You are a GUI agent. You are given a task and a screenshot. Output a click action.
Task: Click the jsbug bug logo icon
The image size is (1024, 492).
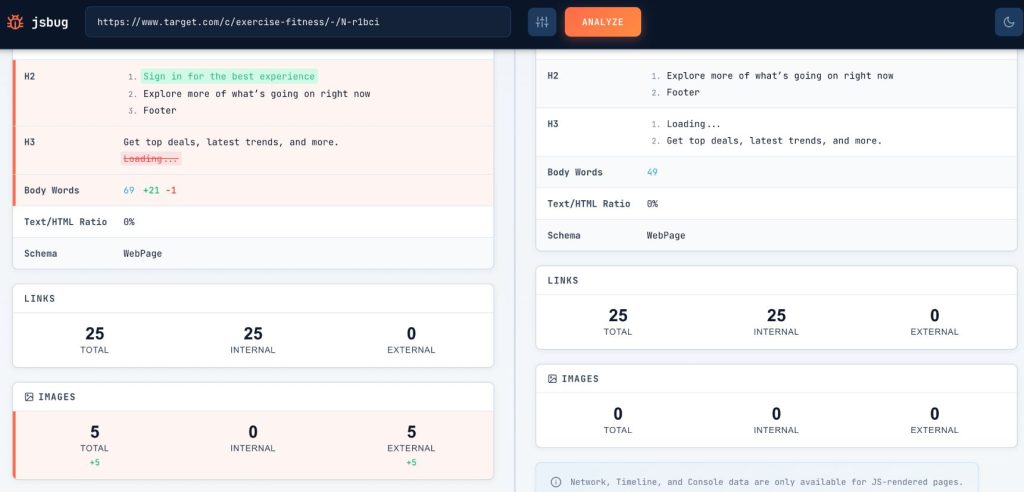[15, 22]
